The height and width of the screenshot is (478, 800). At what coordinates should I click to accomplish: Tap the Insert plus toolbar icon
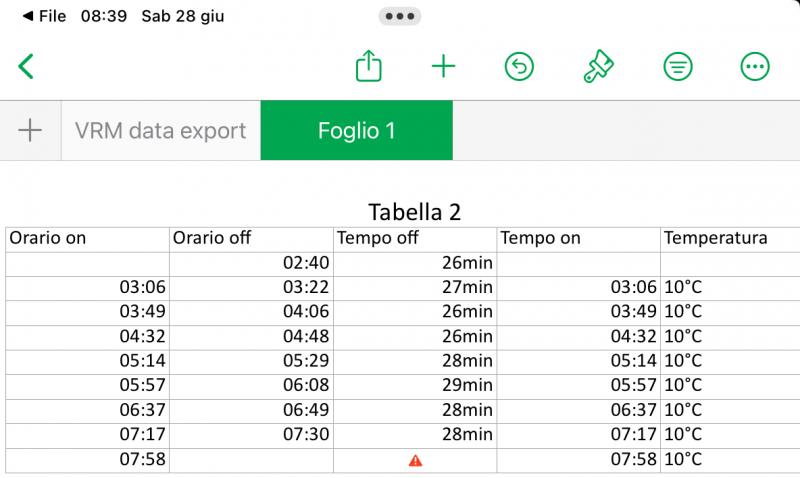point(443,67)
